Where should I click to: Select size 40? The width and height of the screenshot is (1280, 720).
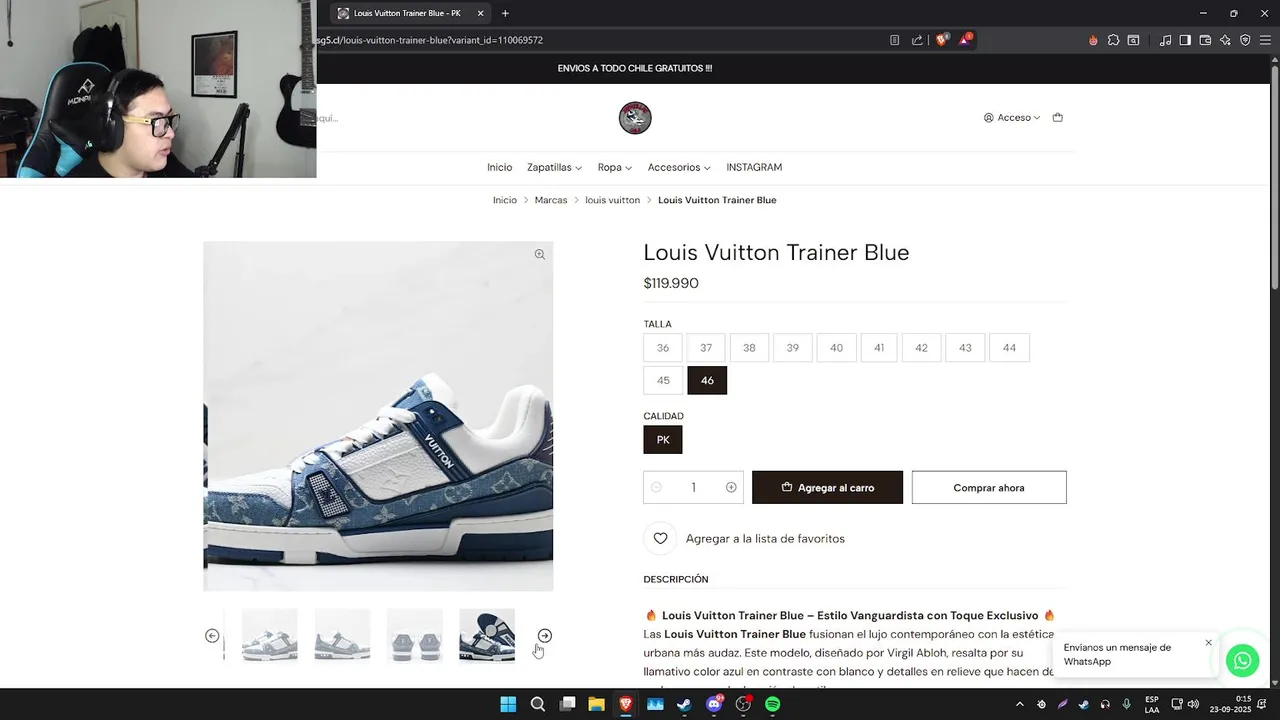click(x=836, y=348)
